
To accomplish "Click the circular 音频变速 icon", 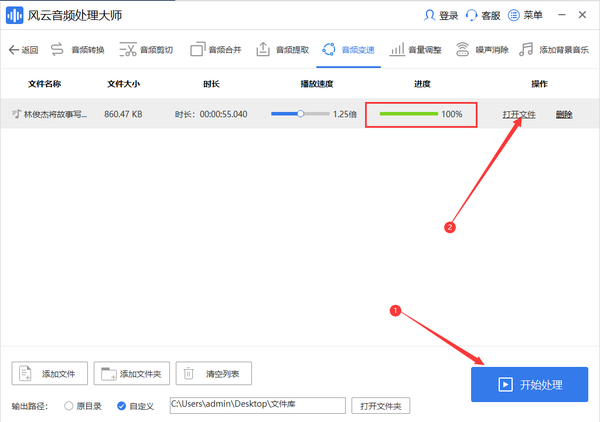I will (x=329, y=49).
